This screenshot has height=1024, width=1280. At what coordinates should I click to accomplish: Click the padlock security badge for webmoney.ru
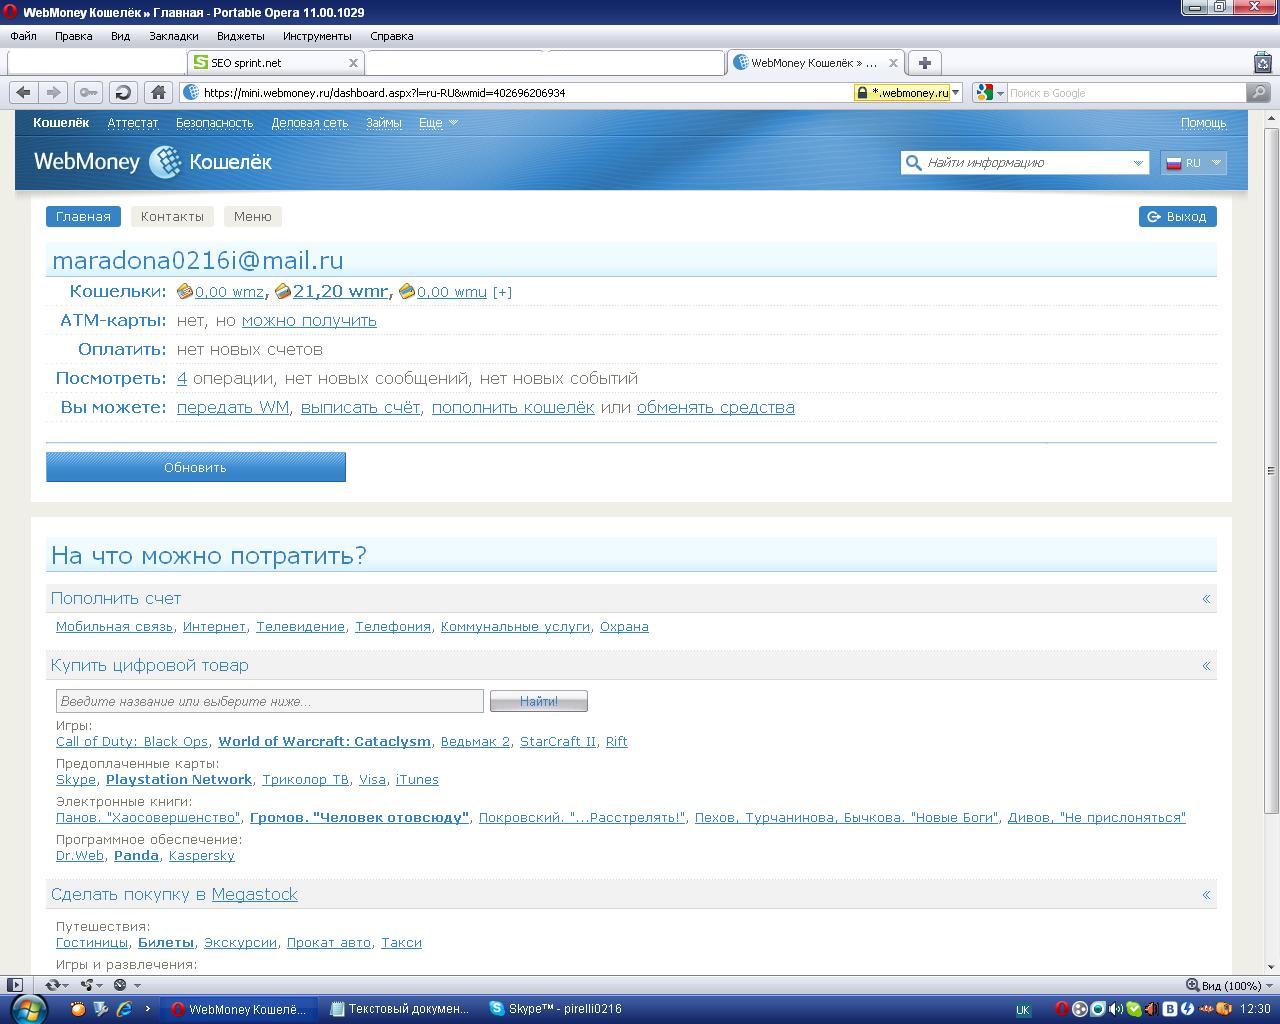pyautogui.click(x=901, y=93)
